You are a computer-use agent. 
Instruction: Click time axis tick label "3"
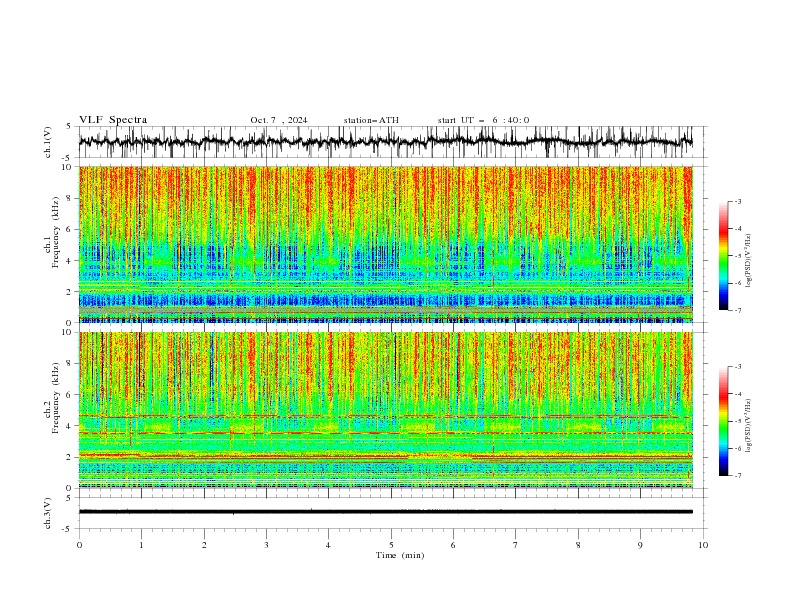266,545
